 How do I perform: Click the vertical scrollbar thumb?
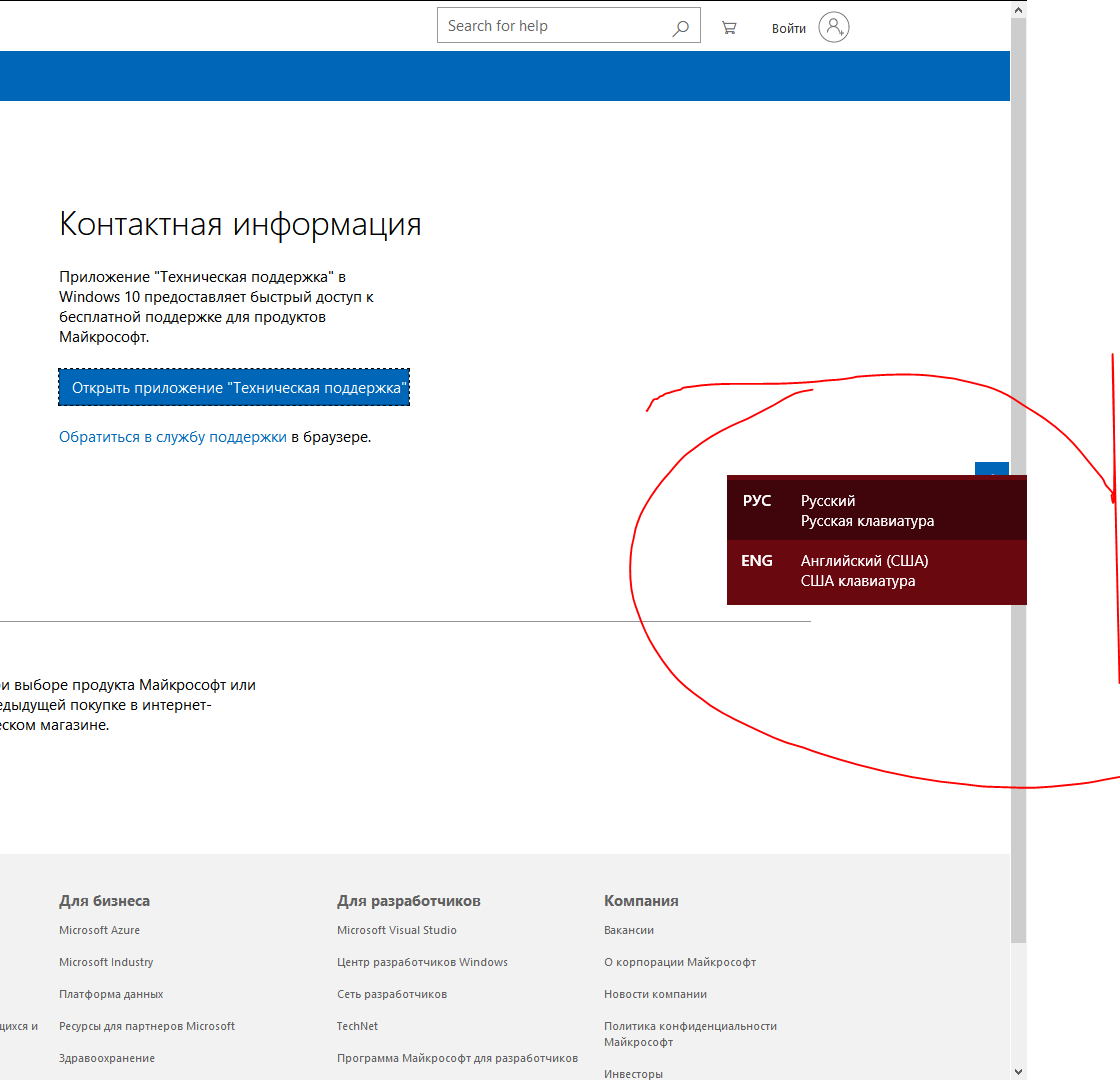click(x=1019, y=480)
